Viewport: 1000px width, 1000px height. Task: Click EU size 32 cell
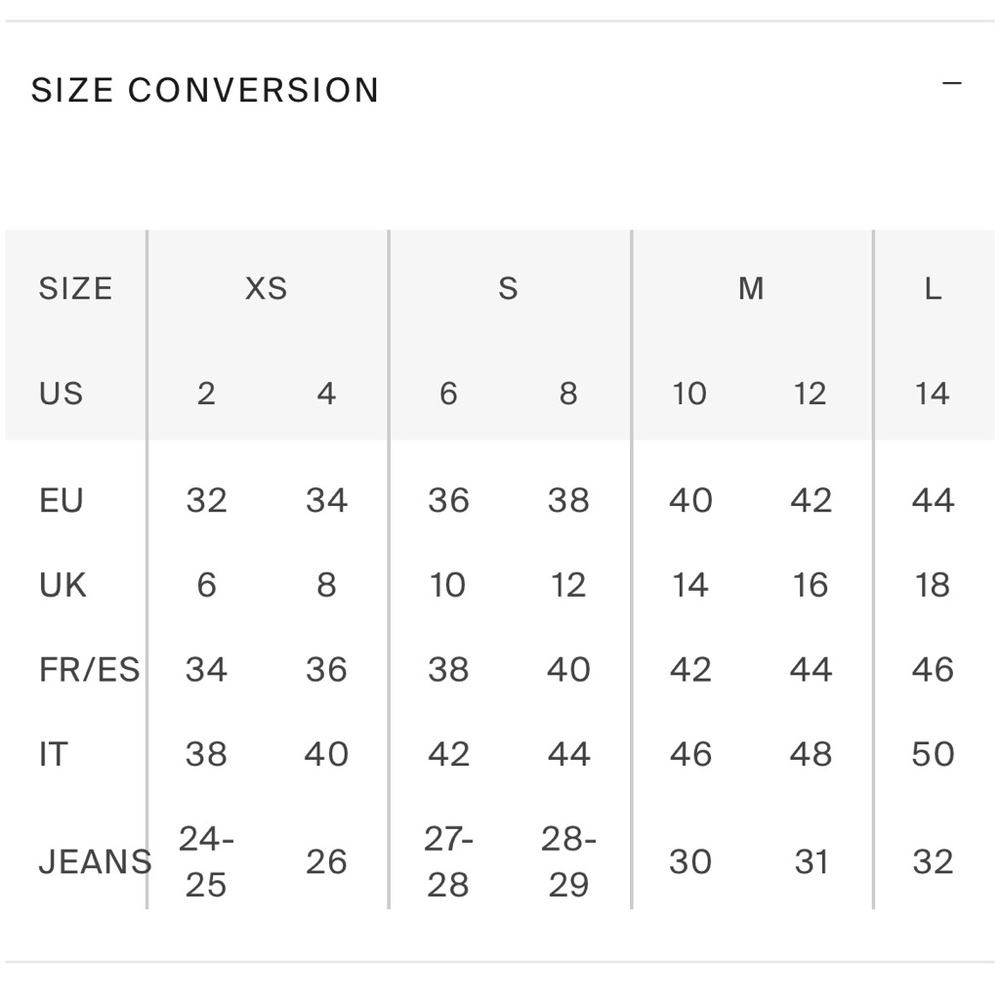pyautogui.click(x=206, y=500)
